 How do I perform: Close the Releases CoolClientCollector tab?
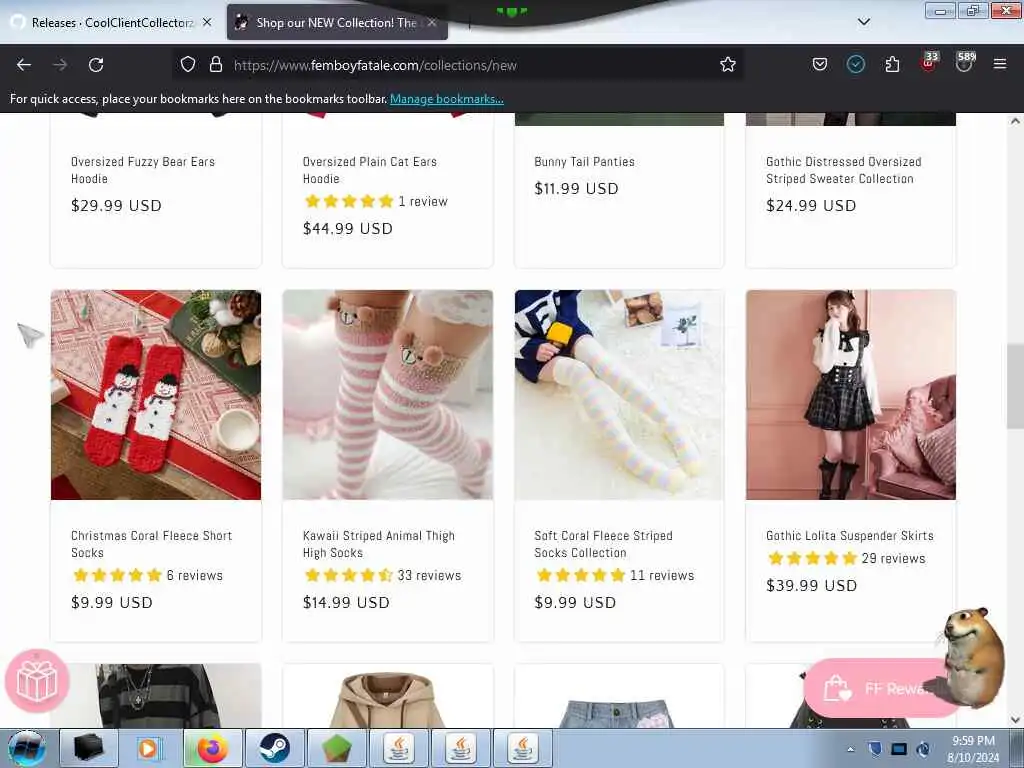tap(207, 22)
